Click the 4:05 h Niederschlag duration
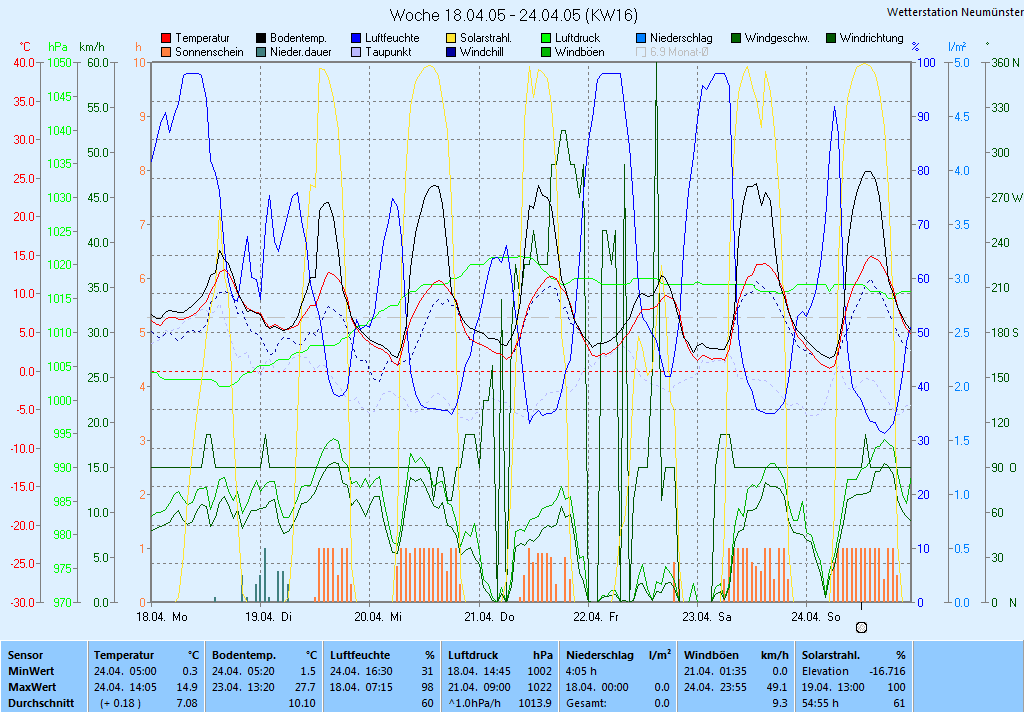The image size is (1024, 712). click(x=581, y=671)
